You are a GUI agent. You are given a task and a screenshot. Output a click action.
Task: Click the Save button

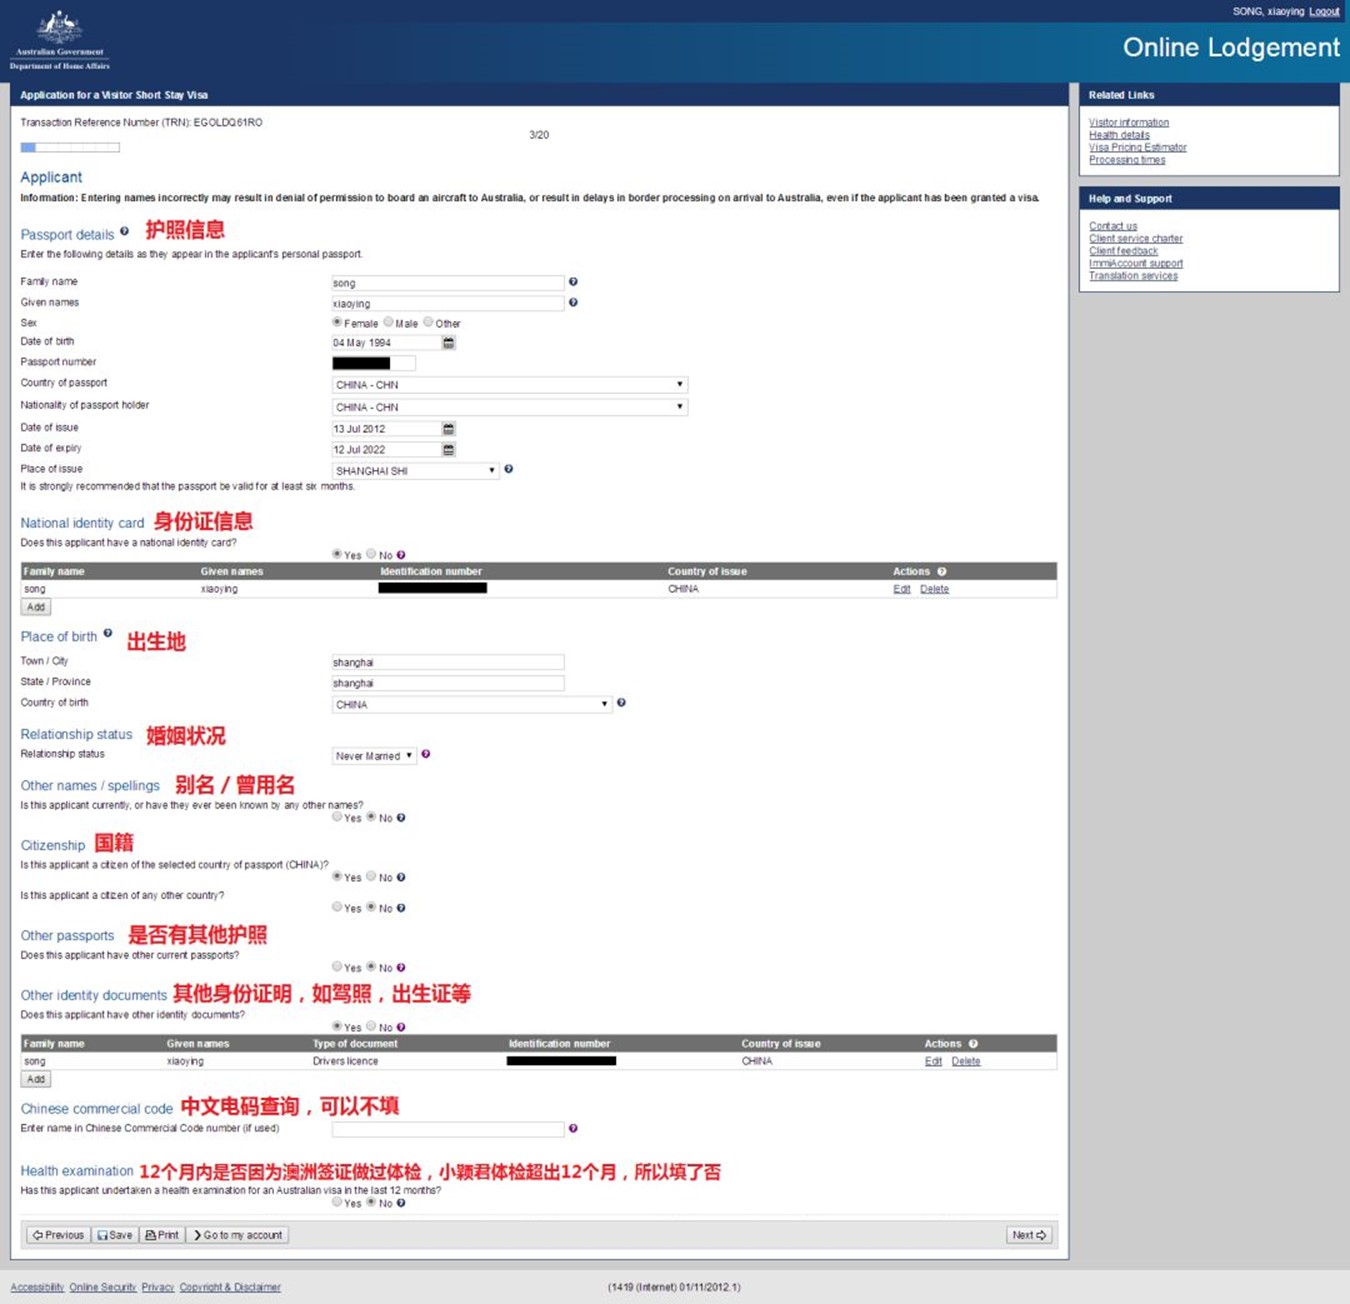[x=115, y=1235]
